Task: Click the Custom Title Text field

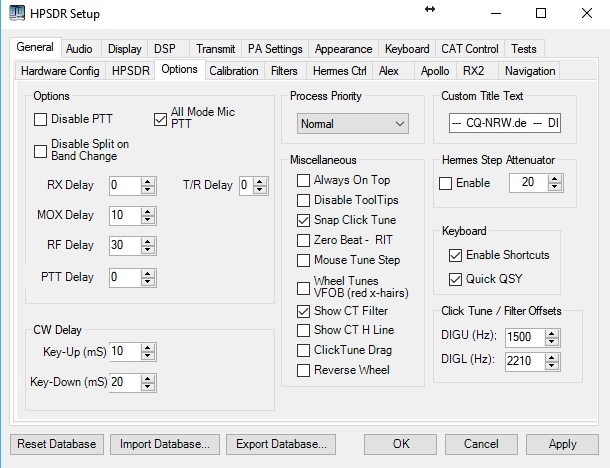Action: click(505, 123)
